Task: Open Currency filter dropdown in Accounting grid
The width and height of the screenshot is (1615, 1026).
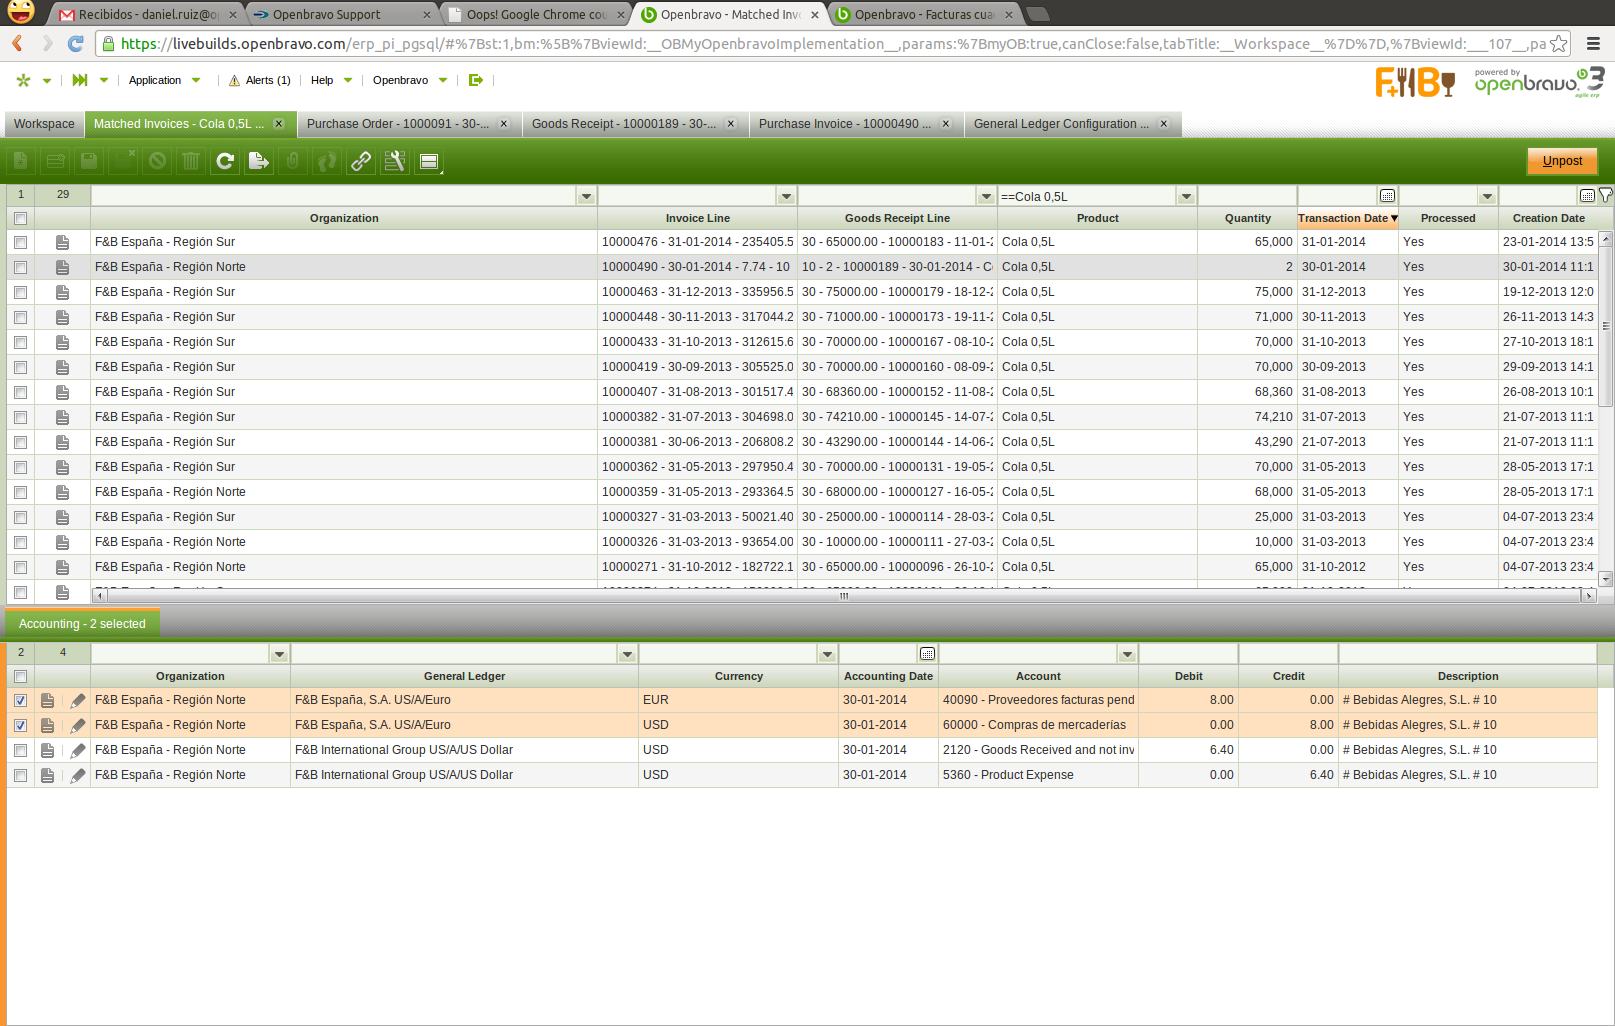Action: pyautogui.click(x=828, y=654)
